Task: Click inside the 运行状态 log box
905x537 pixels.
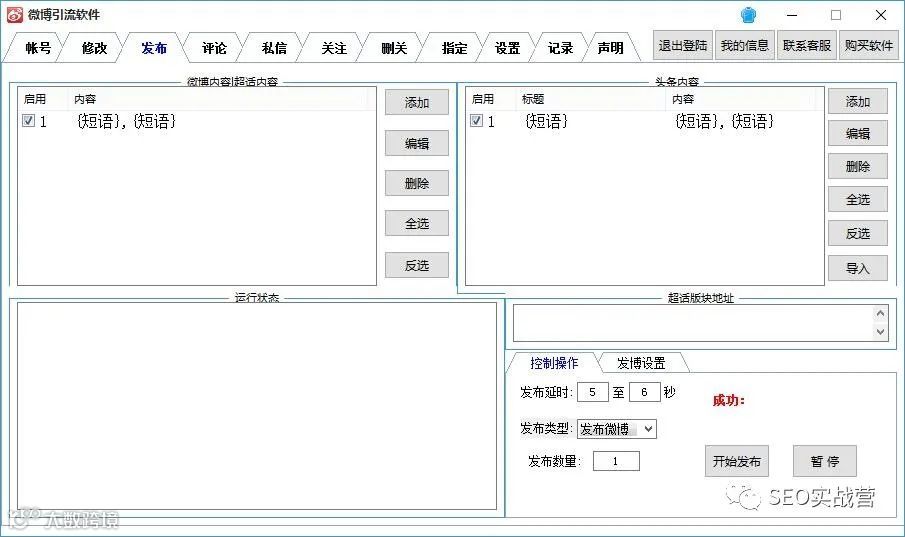Action: coord(257,406)
